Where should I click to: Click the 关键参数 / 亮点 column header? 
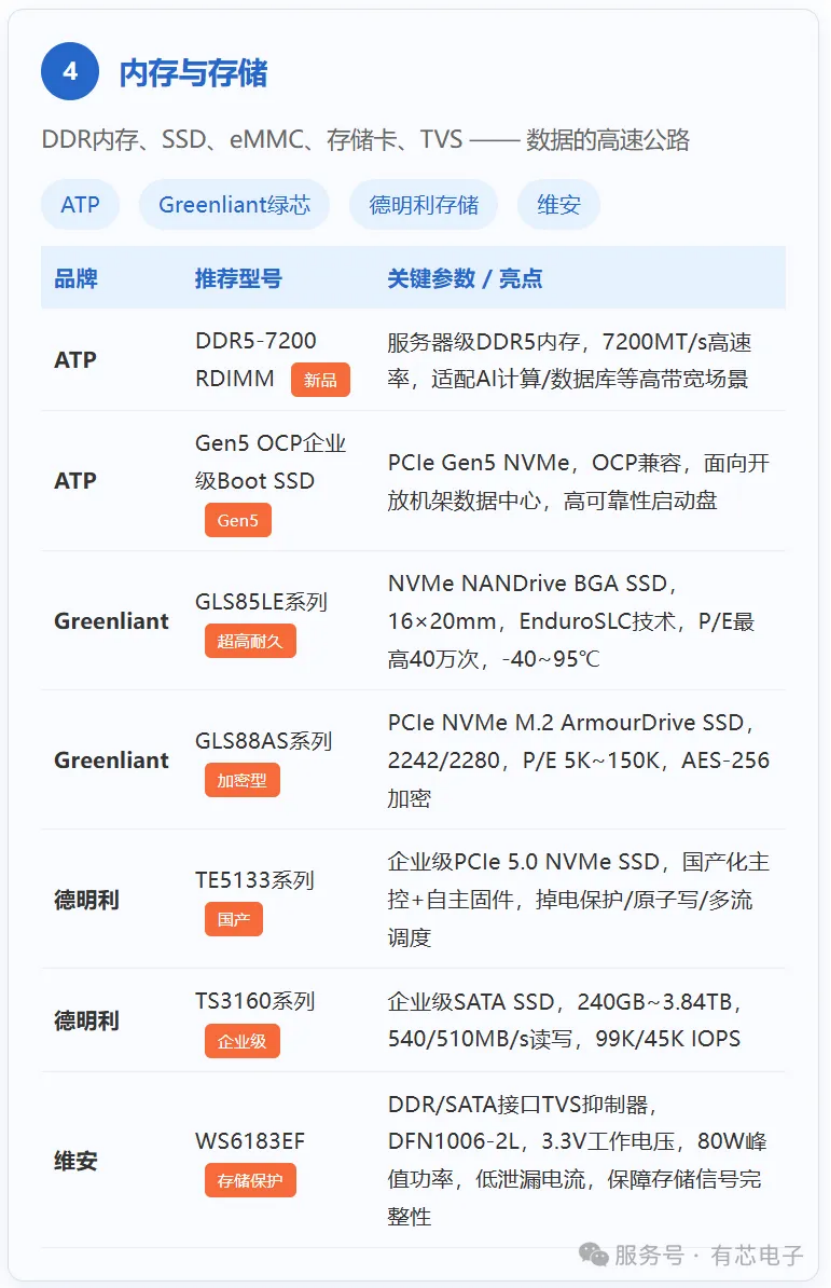465,278
